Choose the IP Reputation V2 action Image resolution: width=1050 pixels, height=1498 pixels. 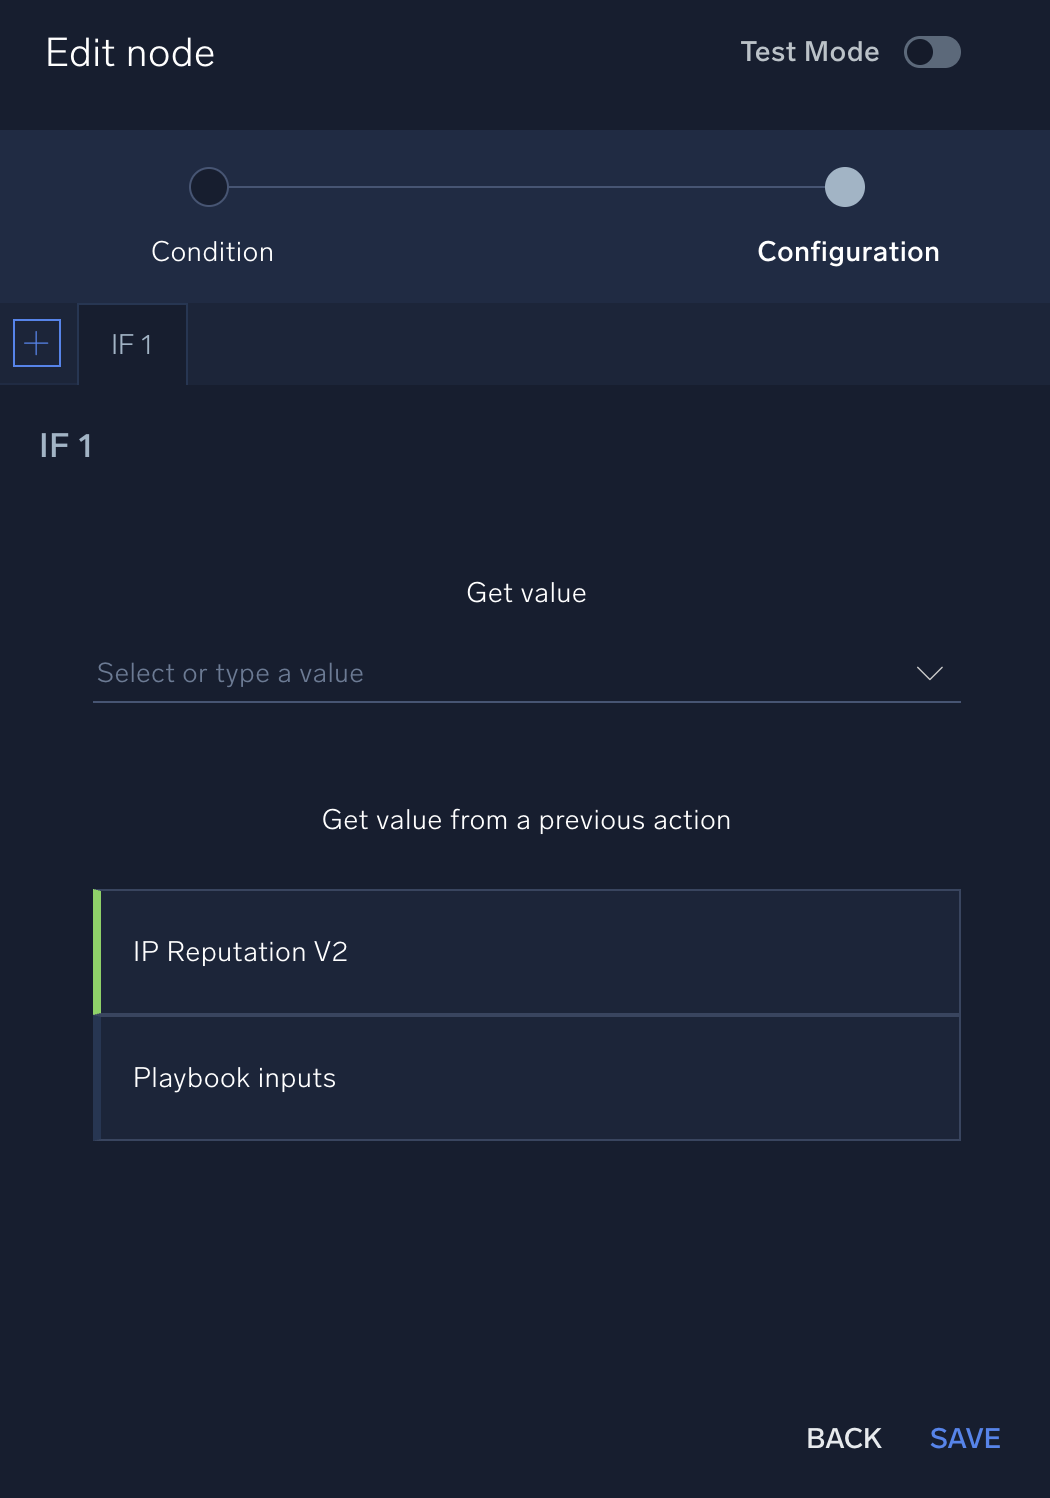pyautogui.click(x=528, y=952)
